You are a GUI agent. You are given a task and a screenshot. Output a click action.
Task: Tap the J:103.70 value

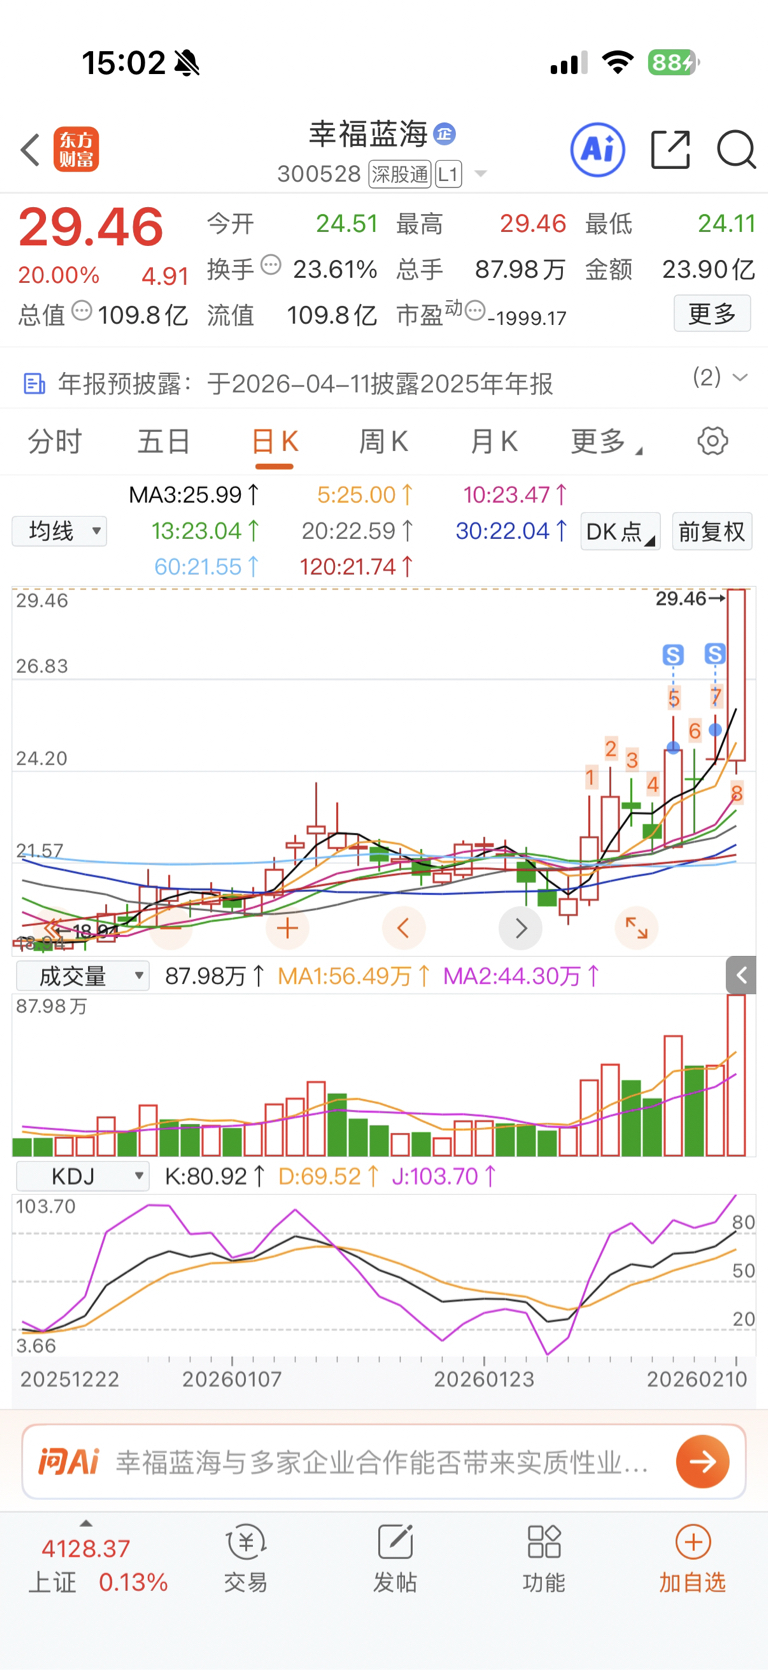[x=444, y=1177]
